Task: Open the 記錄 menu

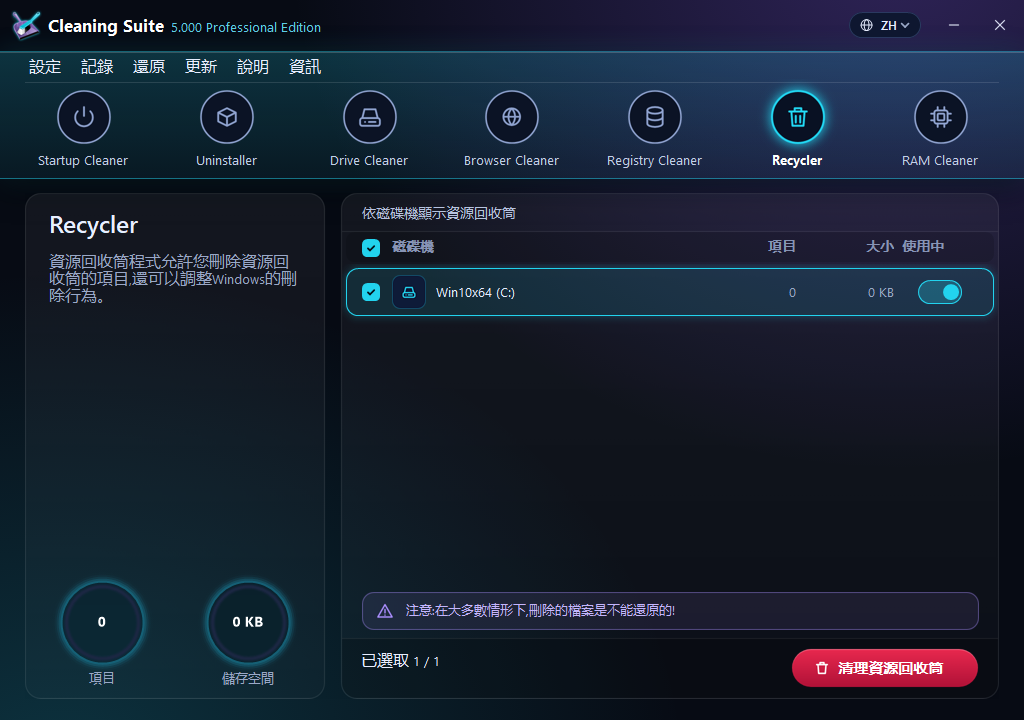Action: click(97, 67)
